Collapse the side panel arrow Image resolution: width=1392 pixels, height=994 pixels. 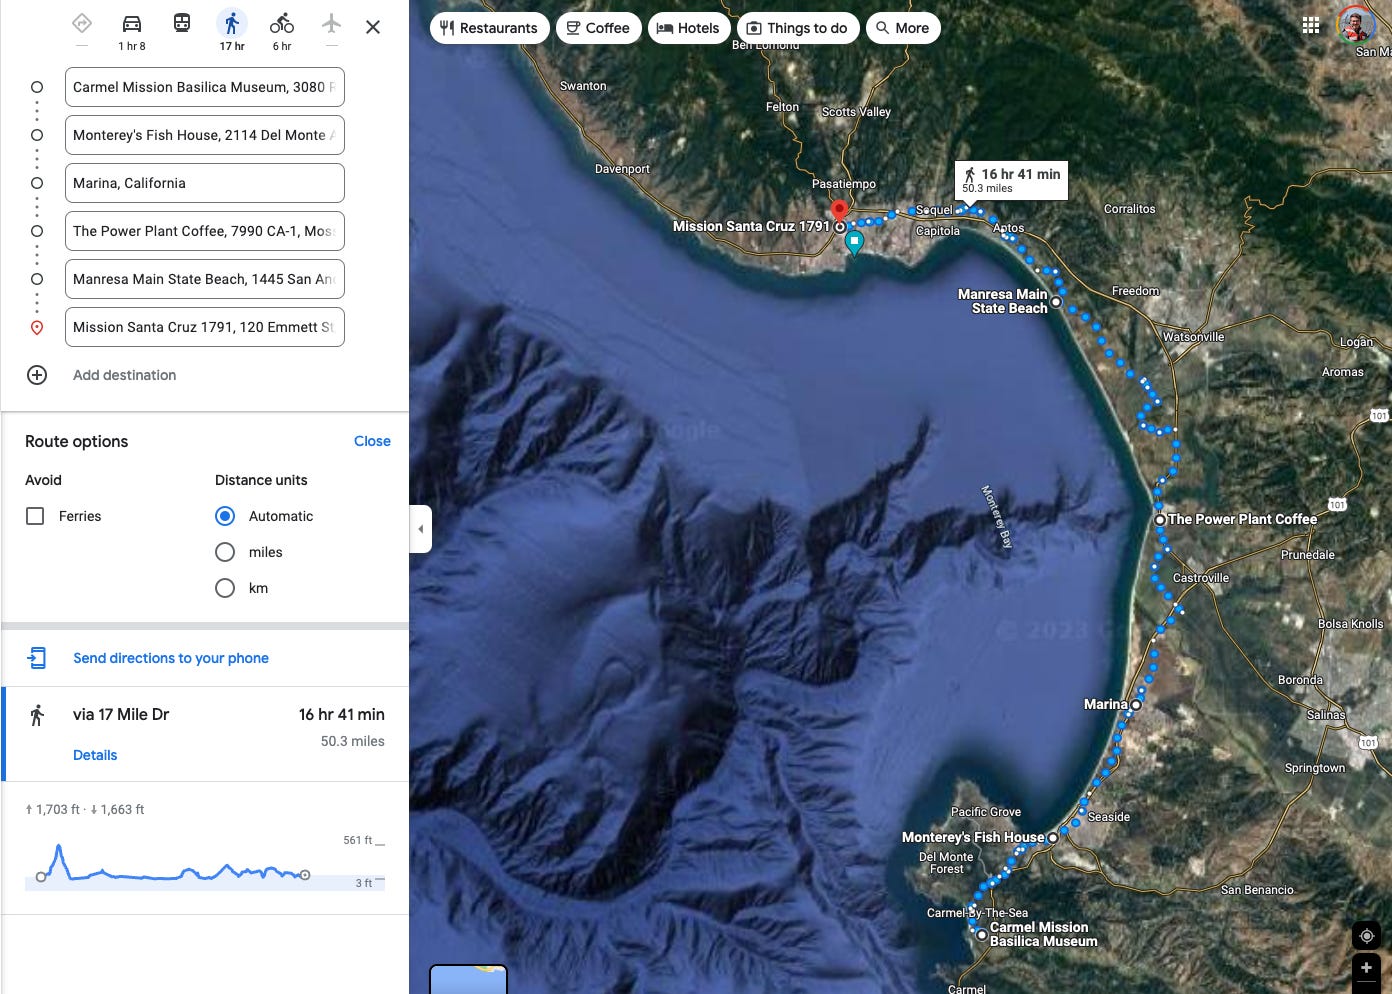pyautogui.click(x=421, y=529)
